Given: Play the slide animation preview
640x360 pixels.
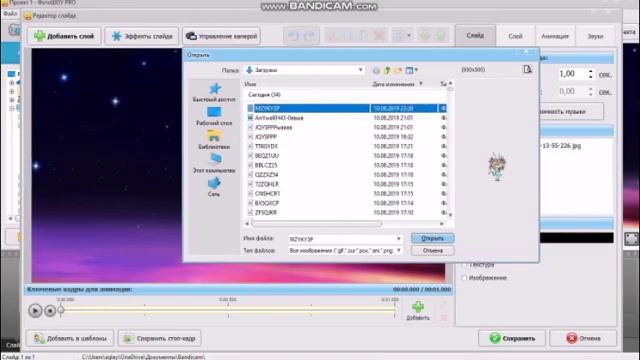Looking at the screenshot, I should point(35,311).
